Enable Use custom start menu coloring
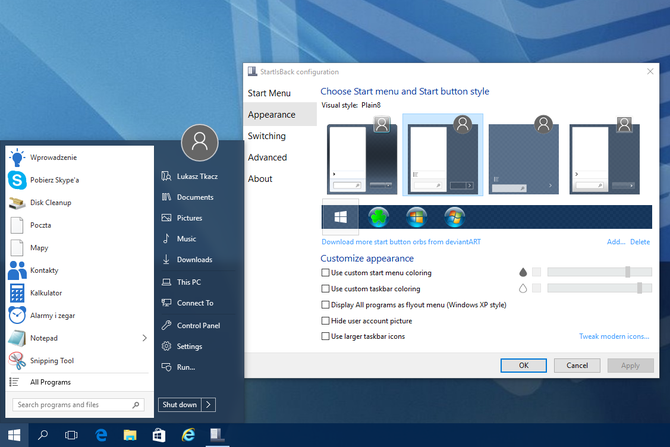The width and height of the screenshot is (670, 447). tap(325, 272)
